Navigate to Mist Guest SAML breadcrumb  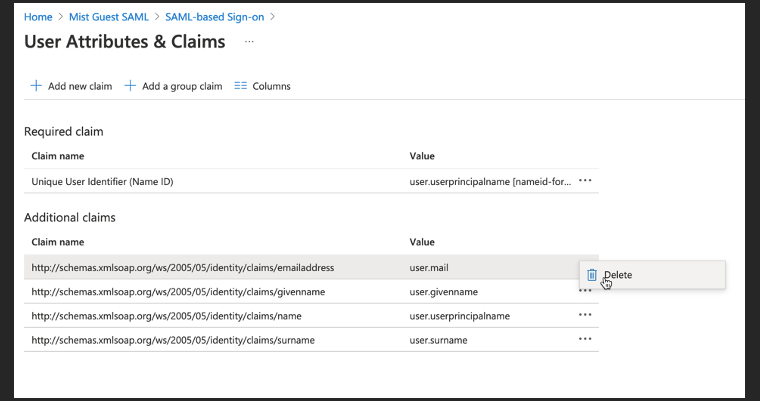[x=111, y=17]
